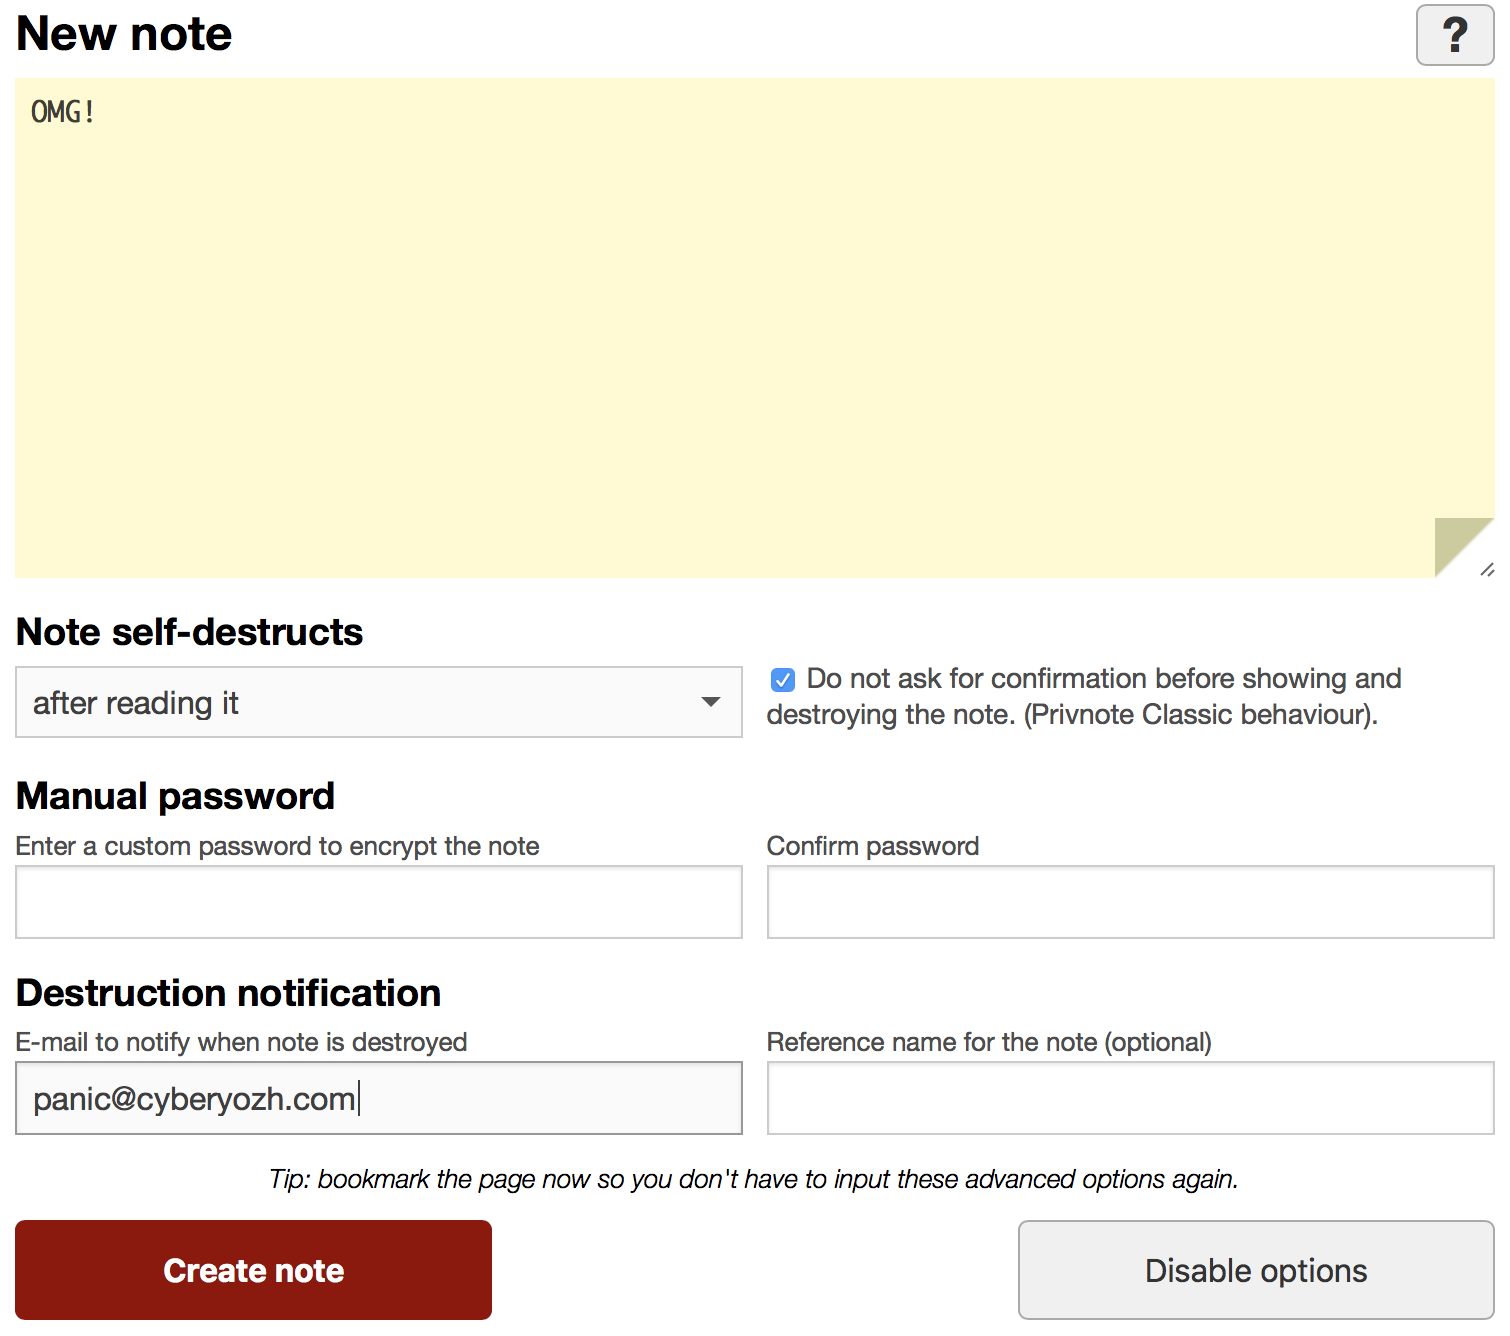Click the Manual password heading
The image size is (1510, 1336).
175,796
